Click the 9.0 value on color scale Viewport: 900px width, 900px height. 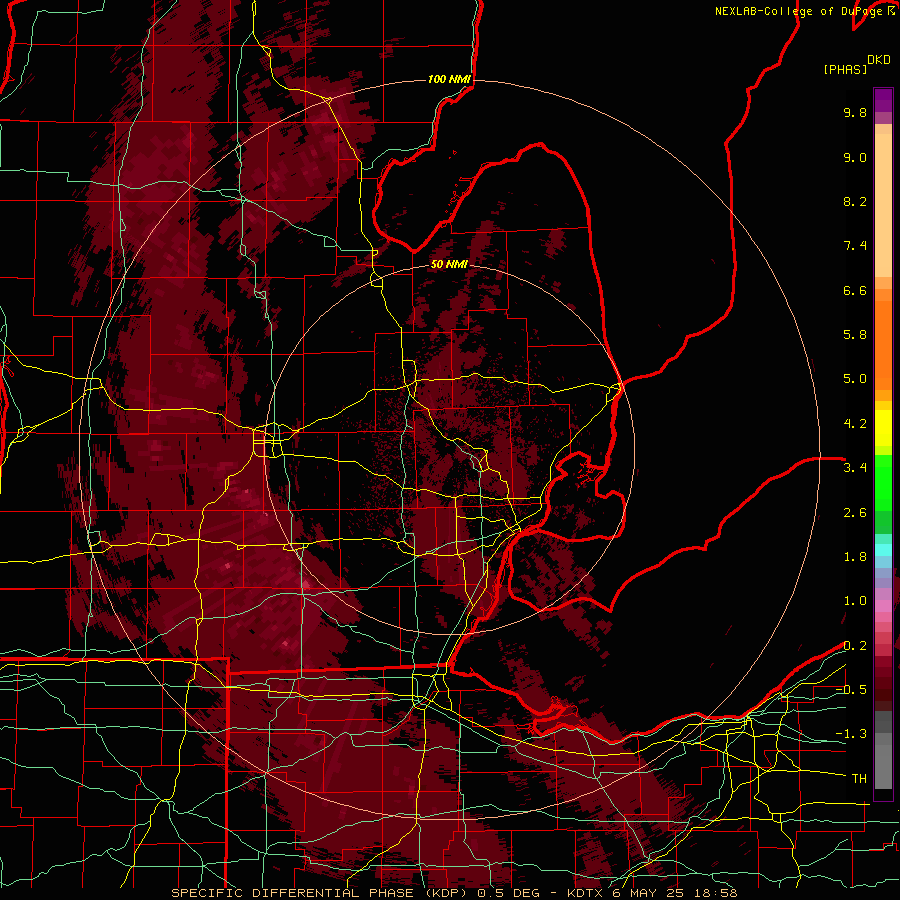click(855, 157)
